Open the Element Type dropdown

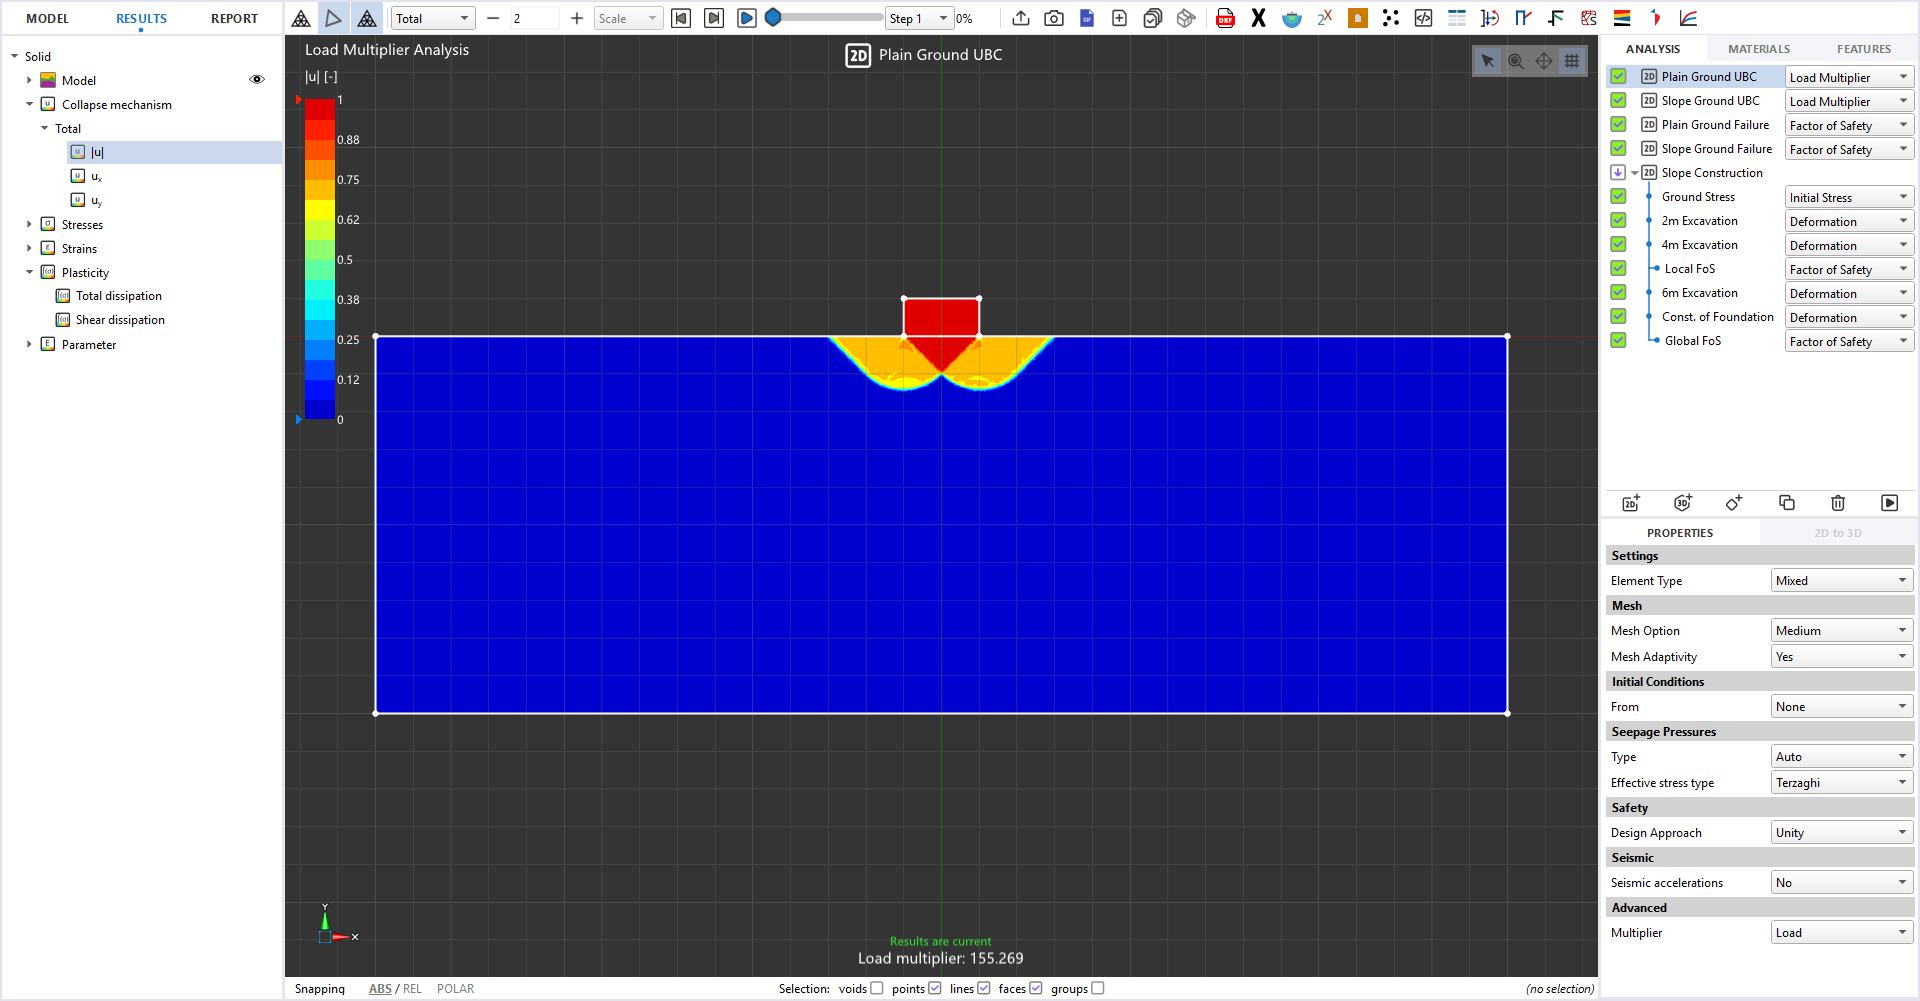click(1842, 580)
